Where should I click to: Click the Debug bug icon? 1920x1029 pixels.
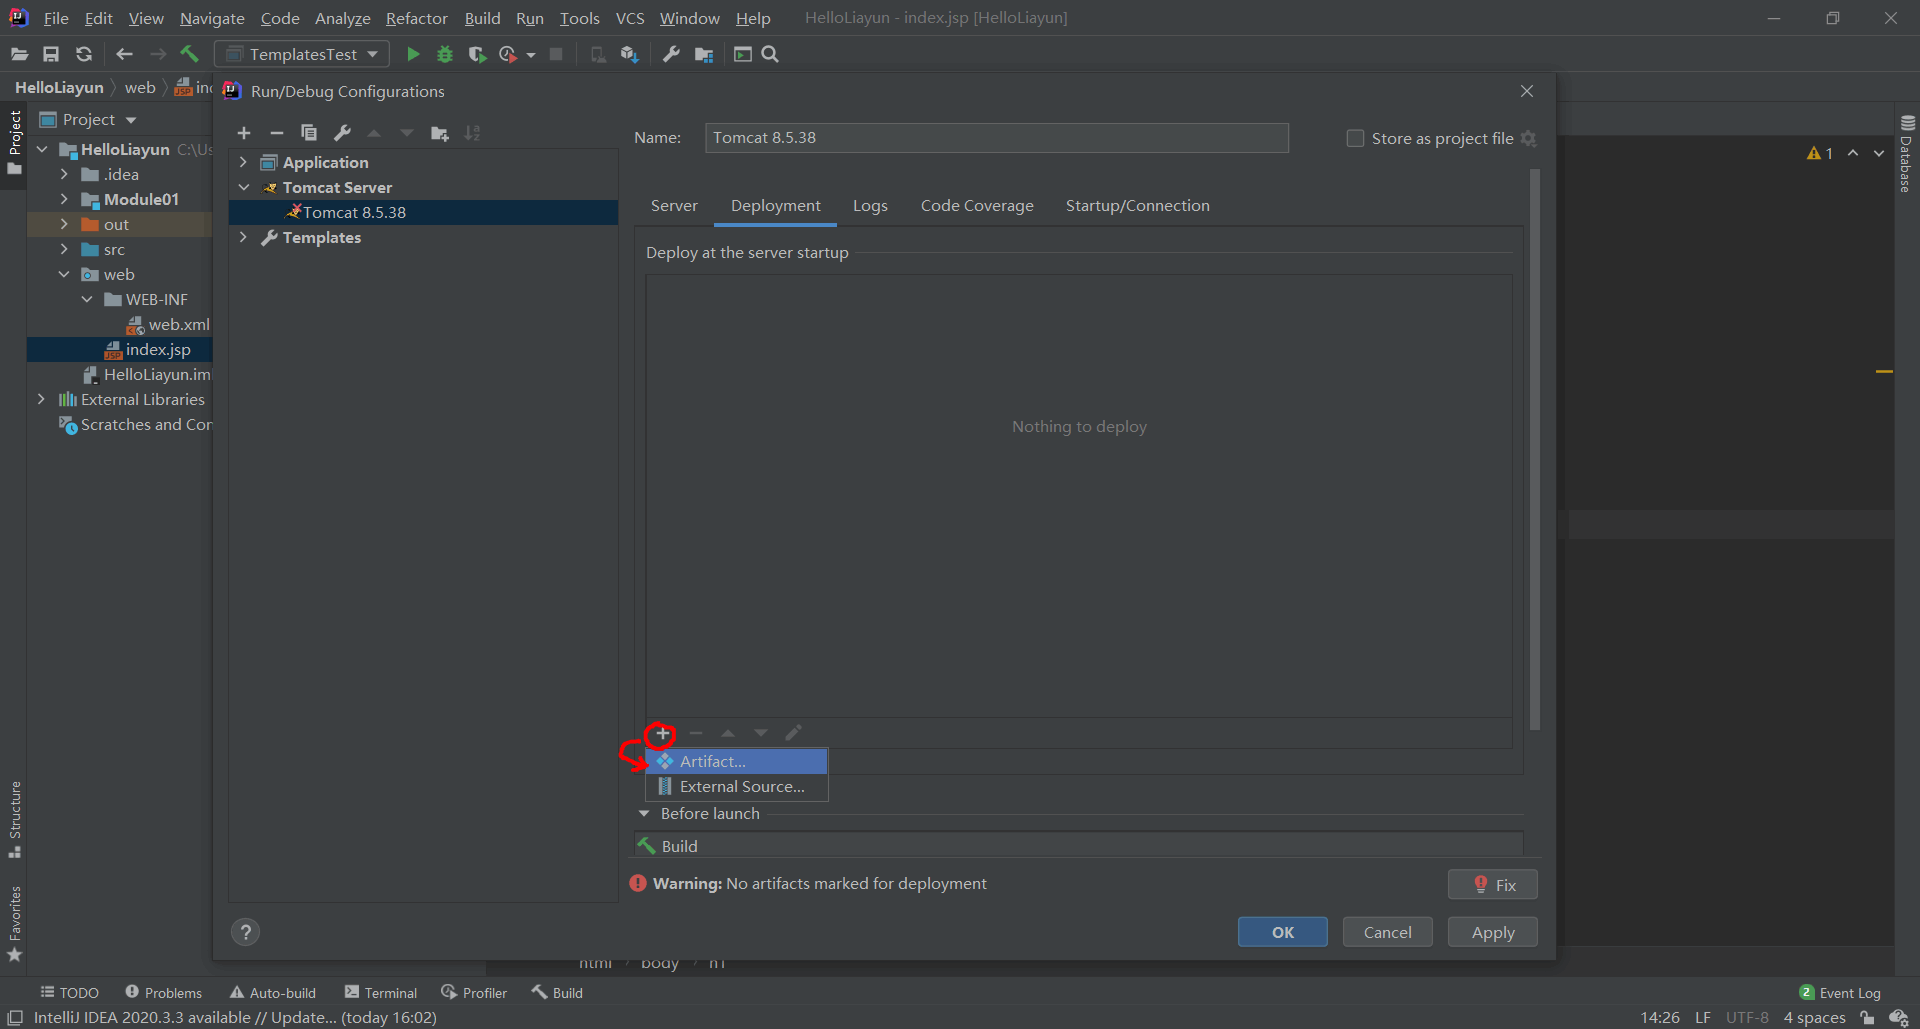click(445, 54)
